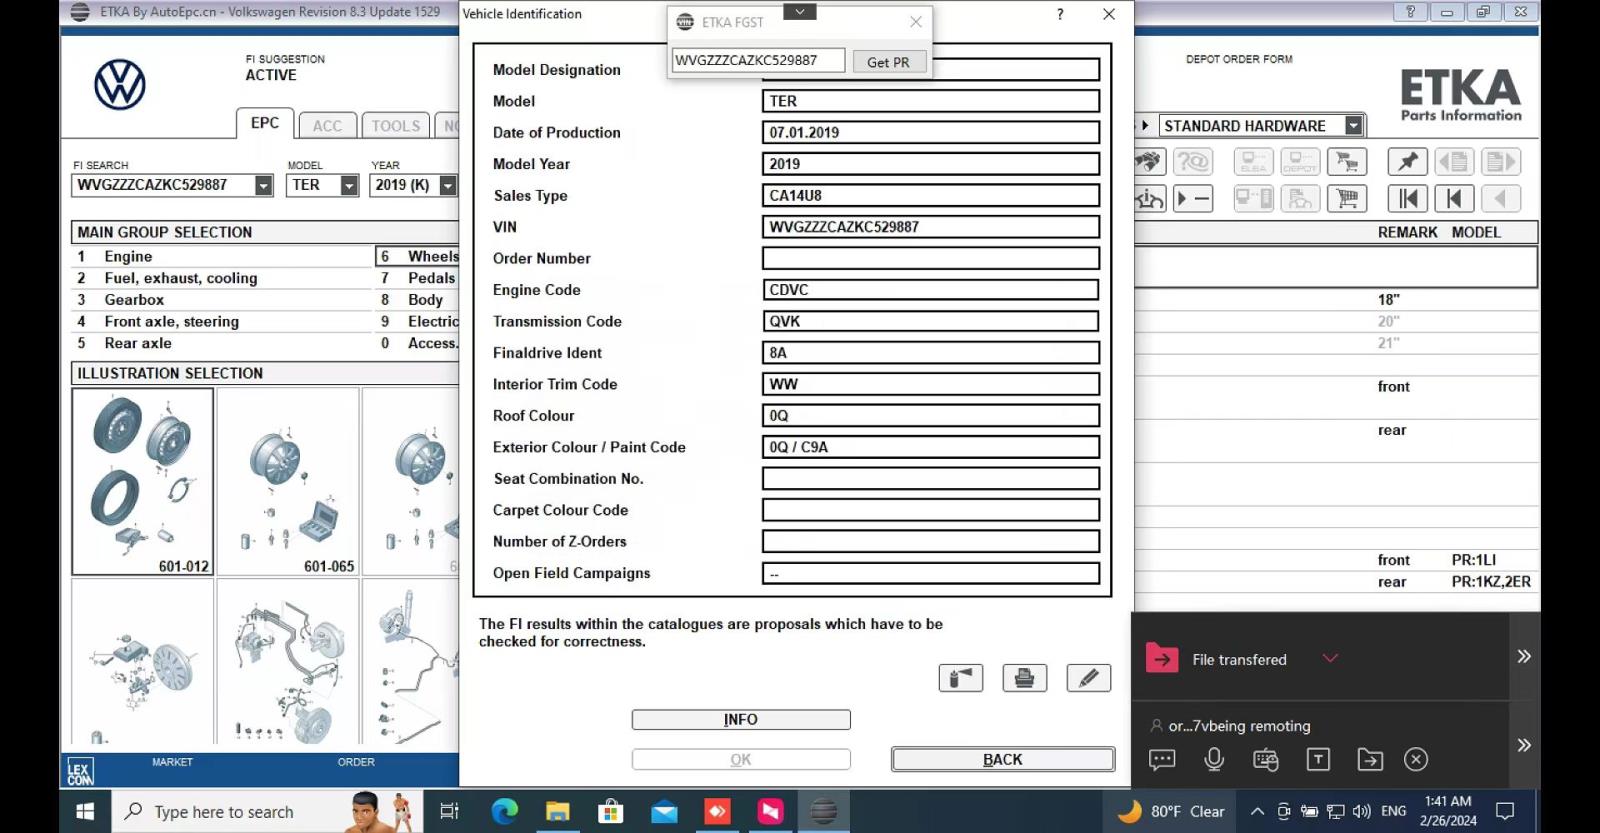
Task: Select main group 3 Gearbox
Action: click(x=222, y=299)
